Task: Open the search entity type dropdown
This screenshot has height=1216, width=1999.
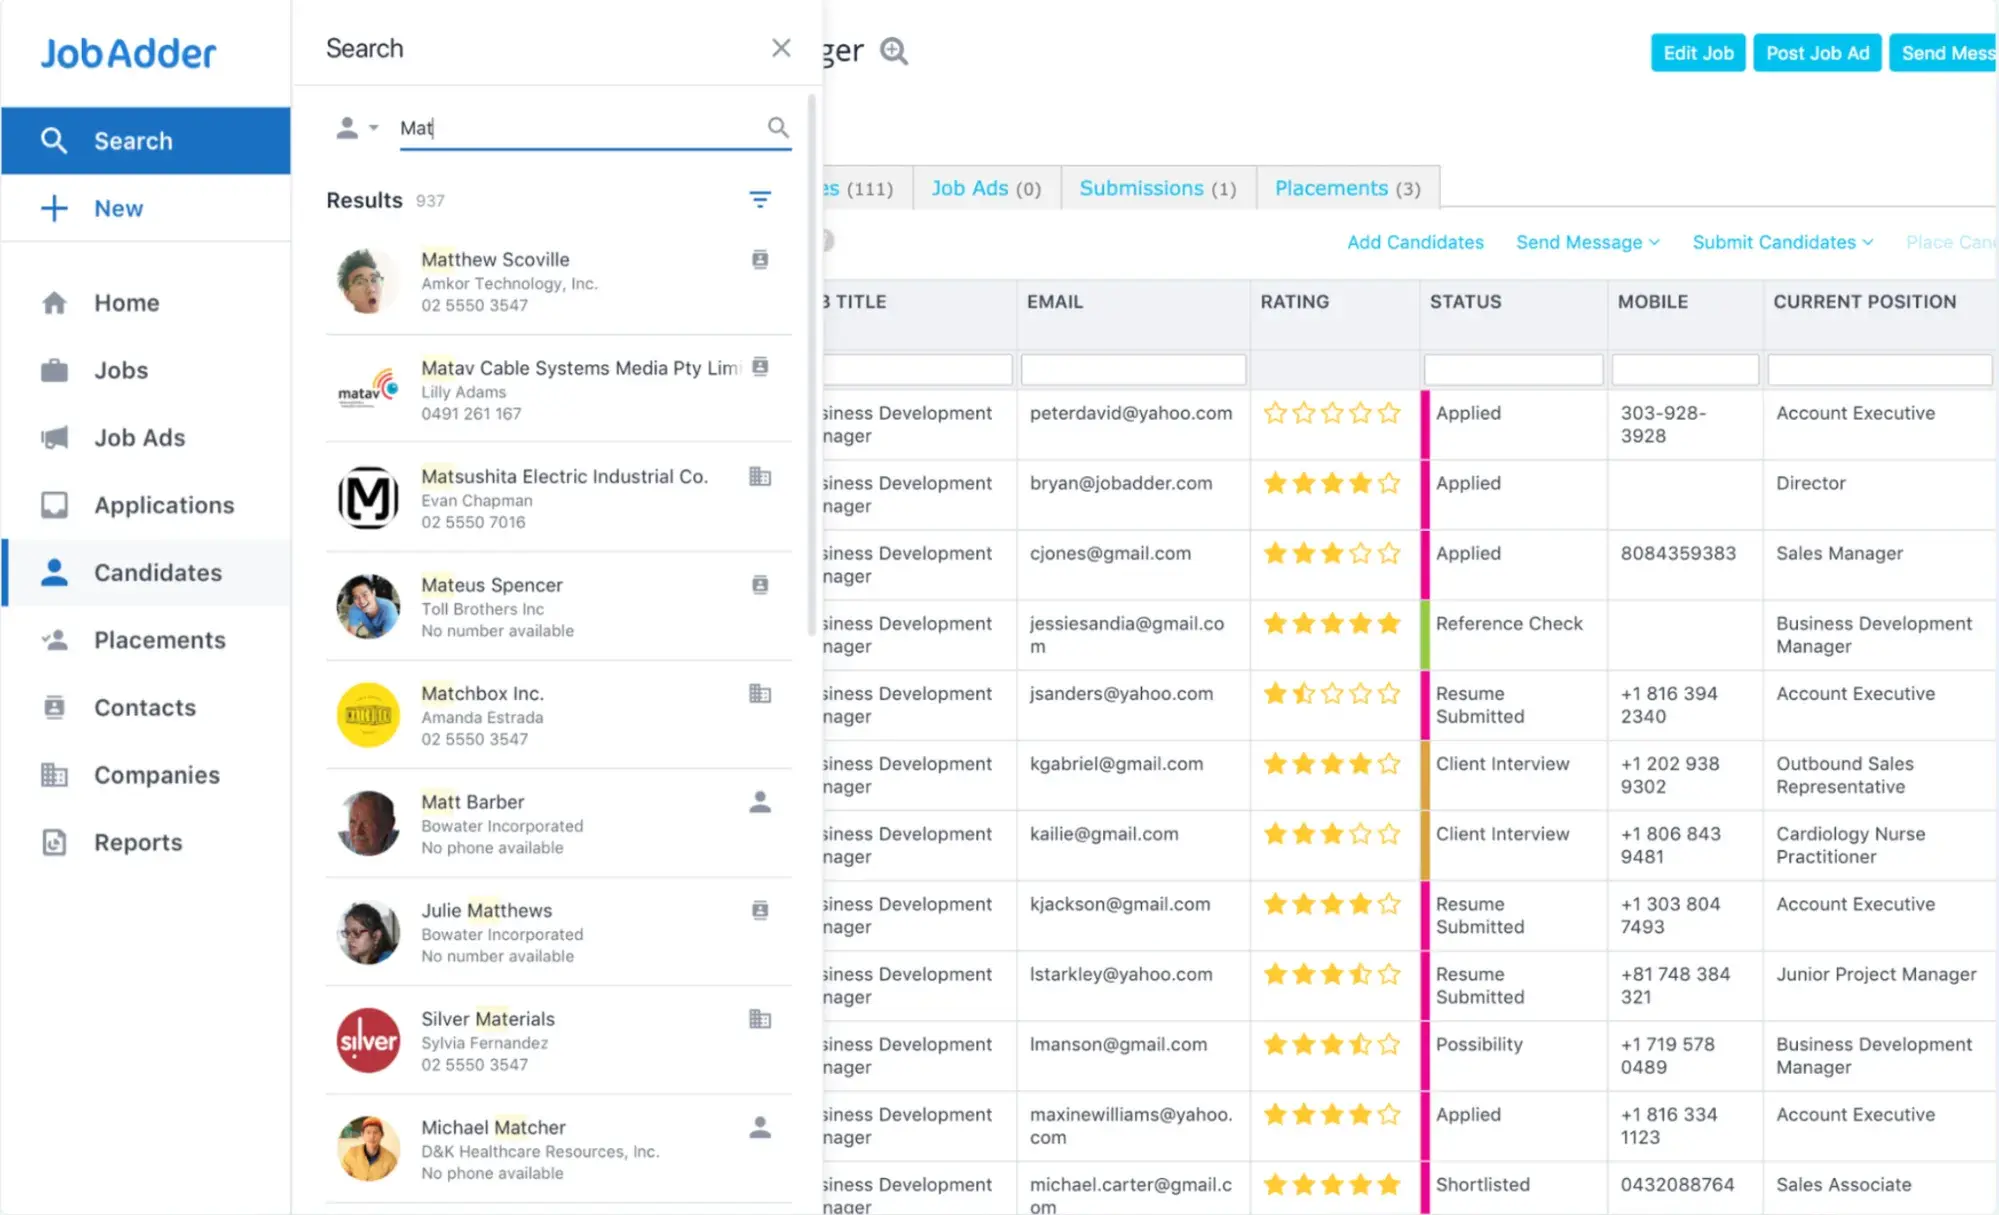Action: tap(357, 127)
